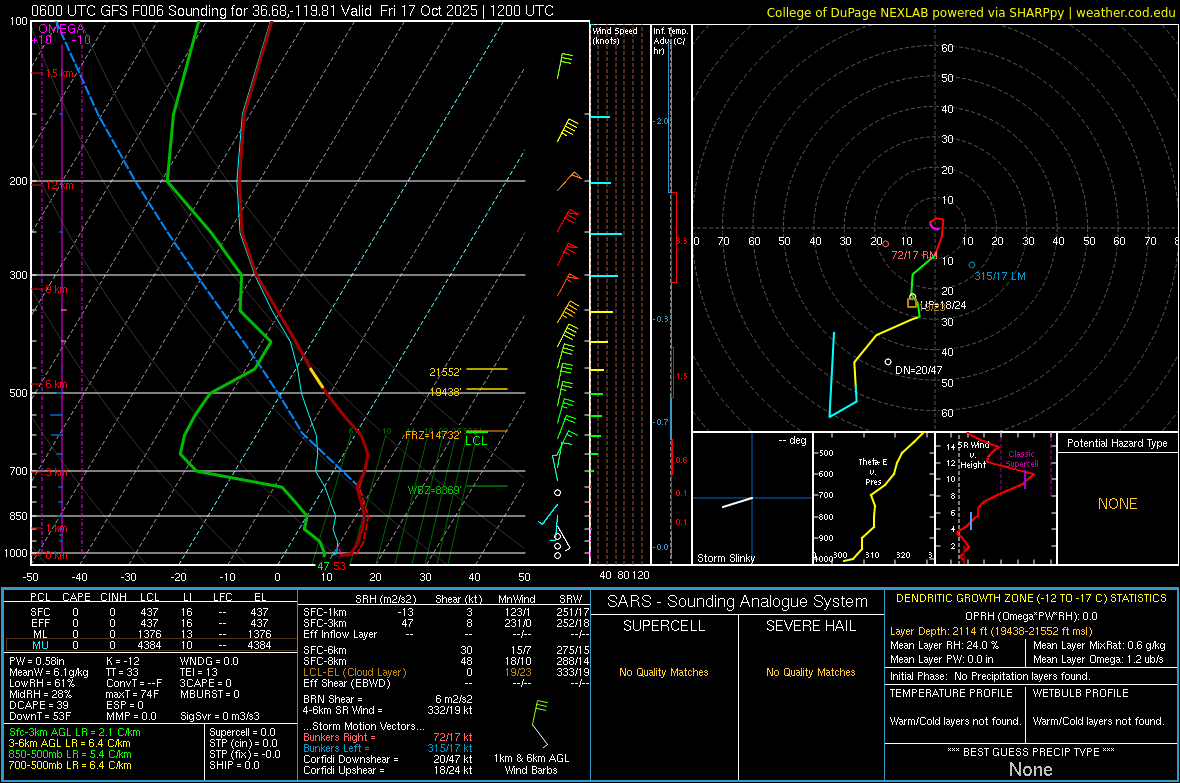Viewport: 1180px width, 783px height.
Task: Select the orange 'LCL-EL (Cloud Layer)' row
Action: [446, 672]
